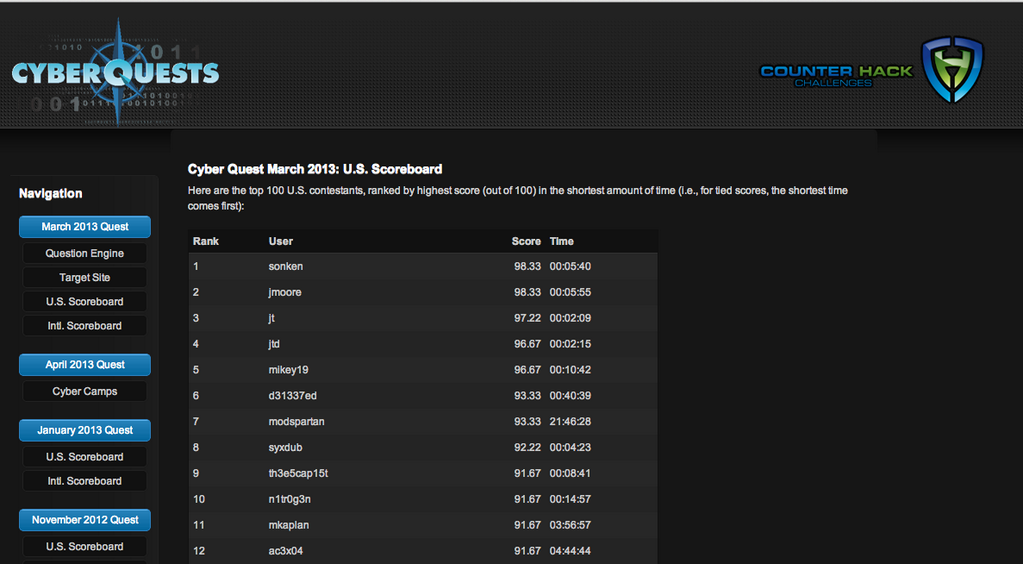This screenshot has width=1023, height=564.
Task: Open U.S. Scoreboard under March 2013 Quest
Action: (x=85, y=302)
